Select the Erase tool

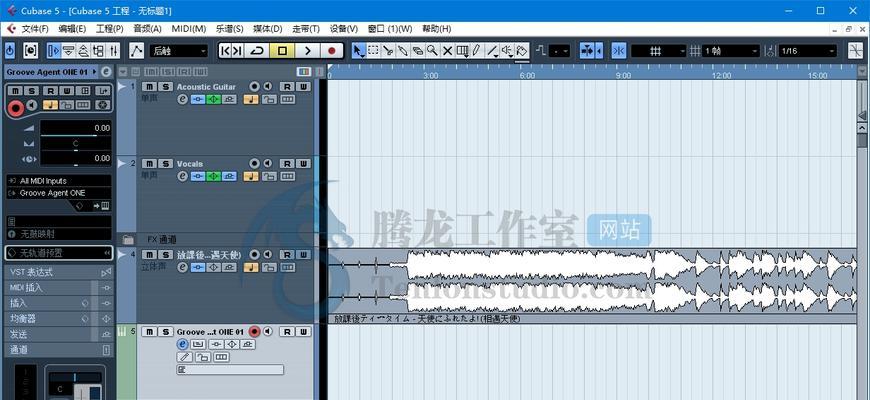coord(417,51)
